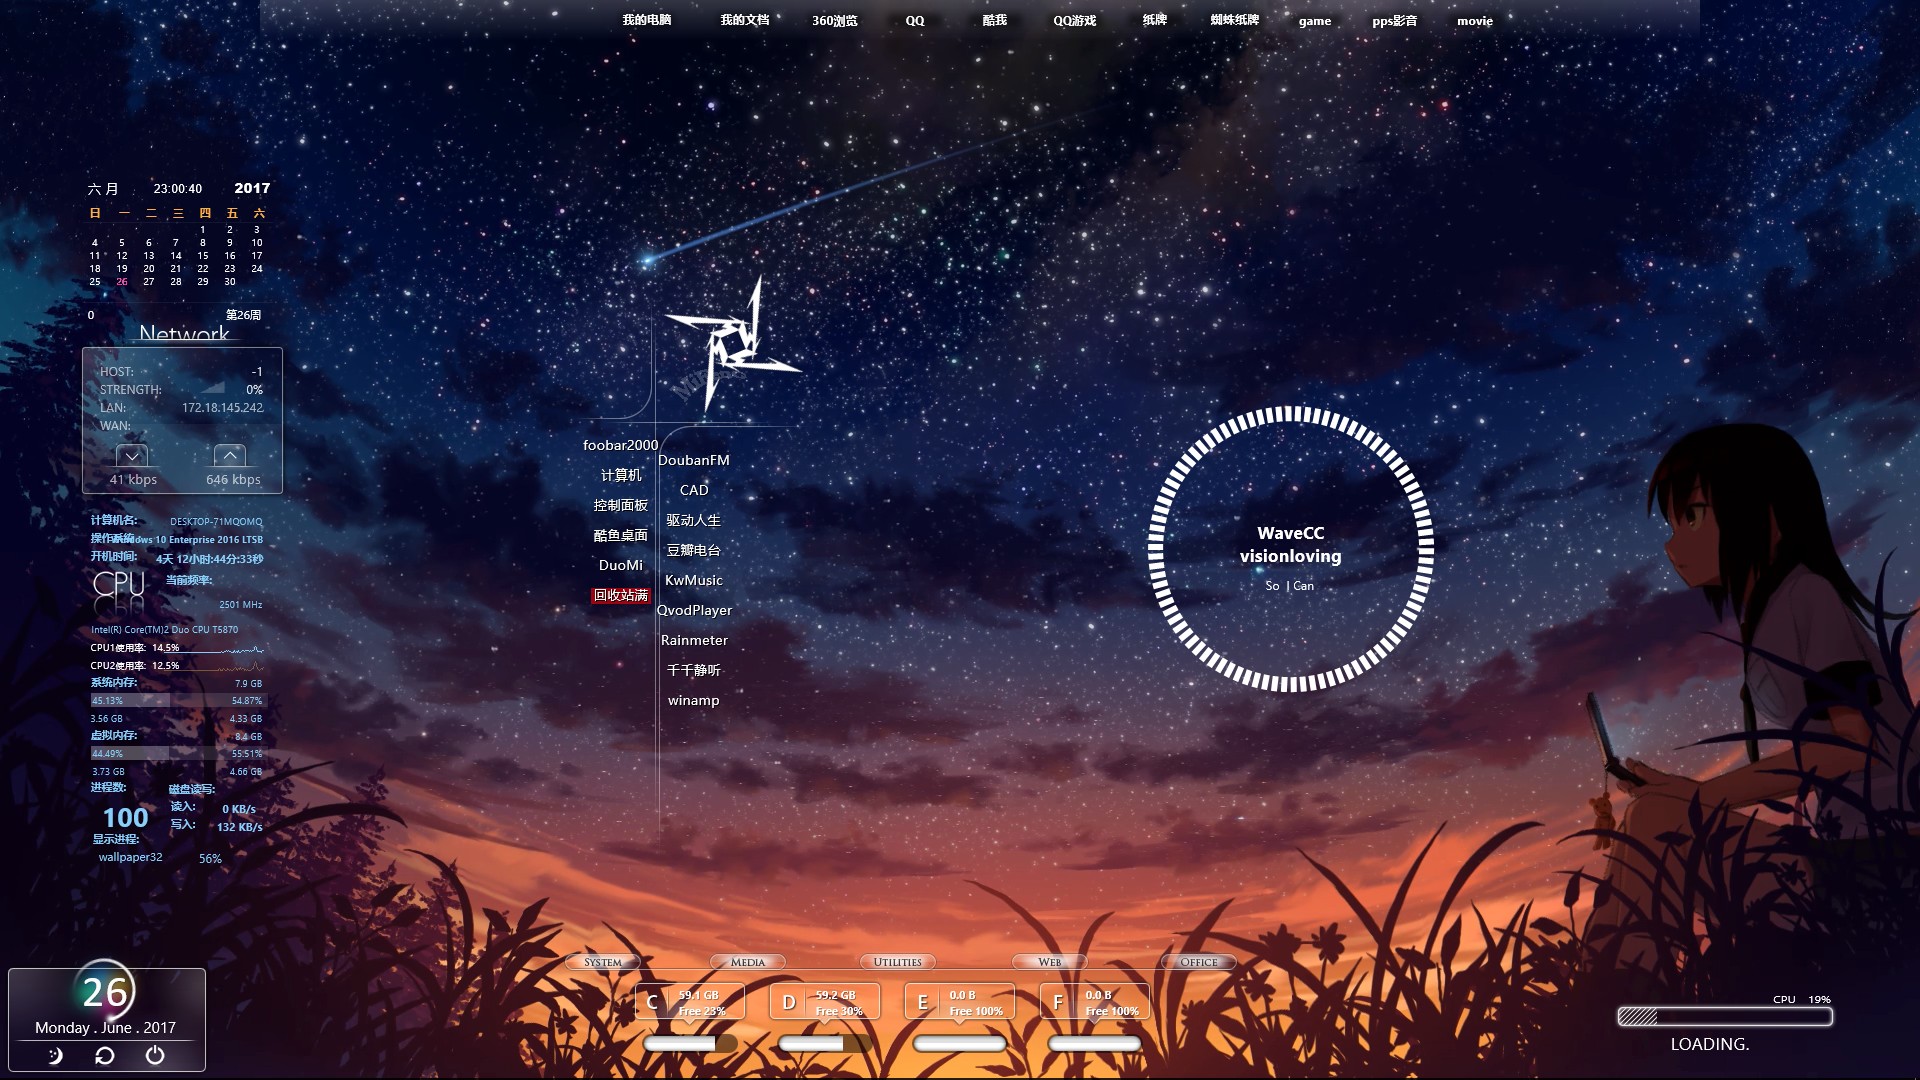Click the wallpaper32 process name

pos(130,857)
